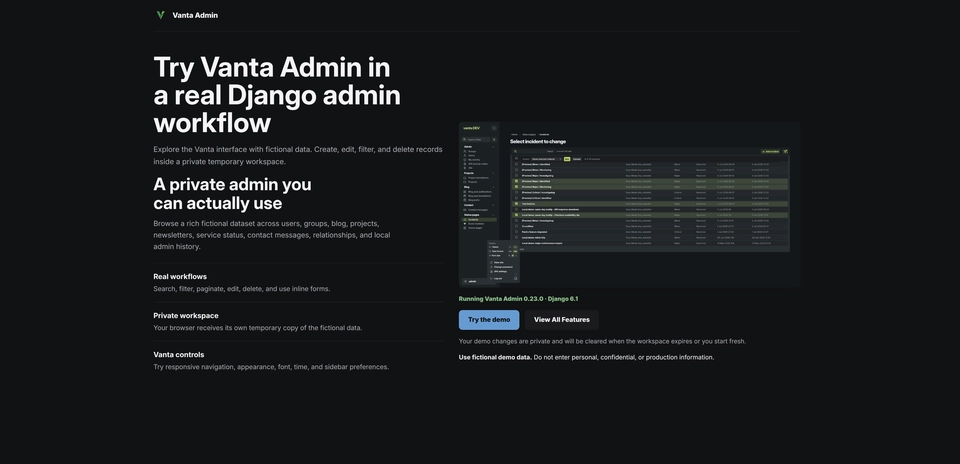The width and height of the screenshot is (960, 464).
Task: Open the Vanta Admin header title link
Action: pyautogui.click(x=195, y=15)
